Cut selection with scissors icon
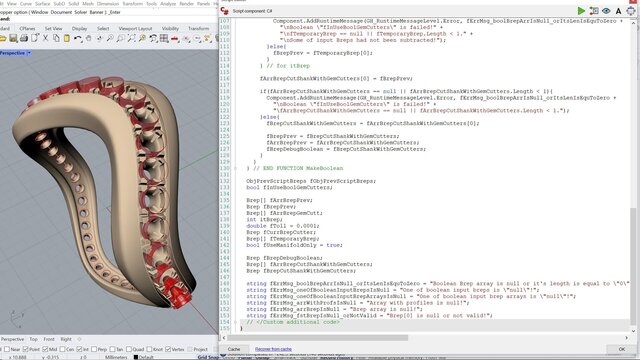Viewport: 640px width, 360px height. (x=45, y=38)
